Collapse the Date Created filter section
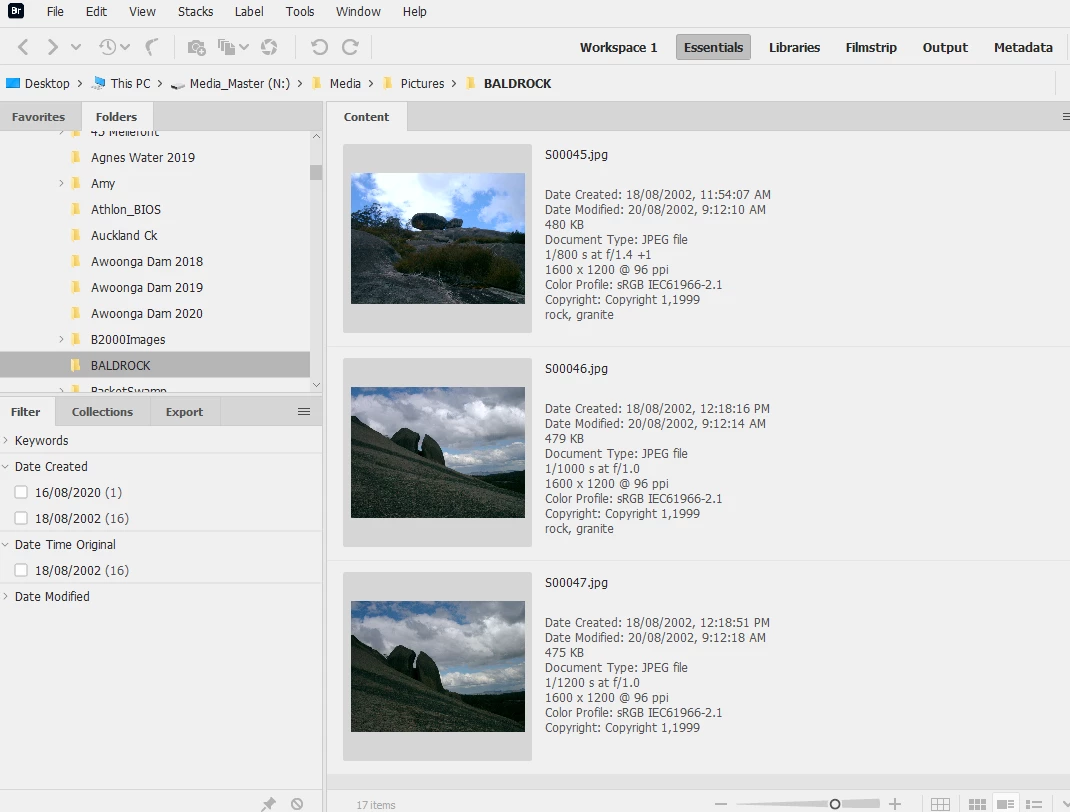Screen dimensions: 1070x812 5,466
